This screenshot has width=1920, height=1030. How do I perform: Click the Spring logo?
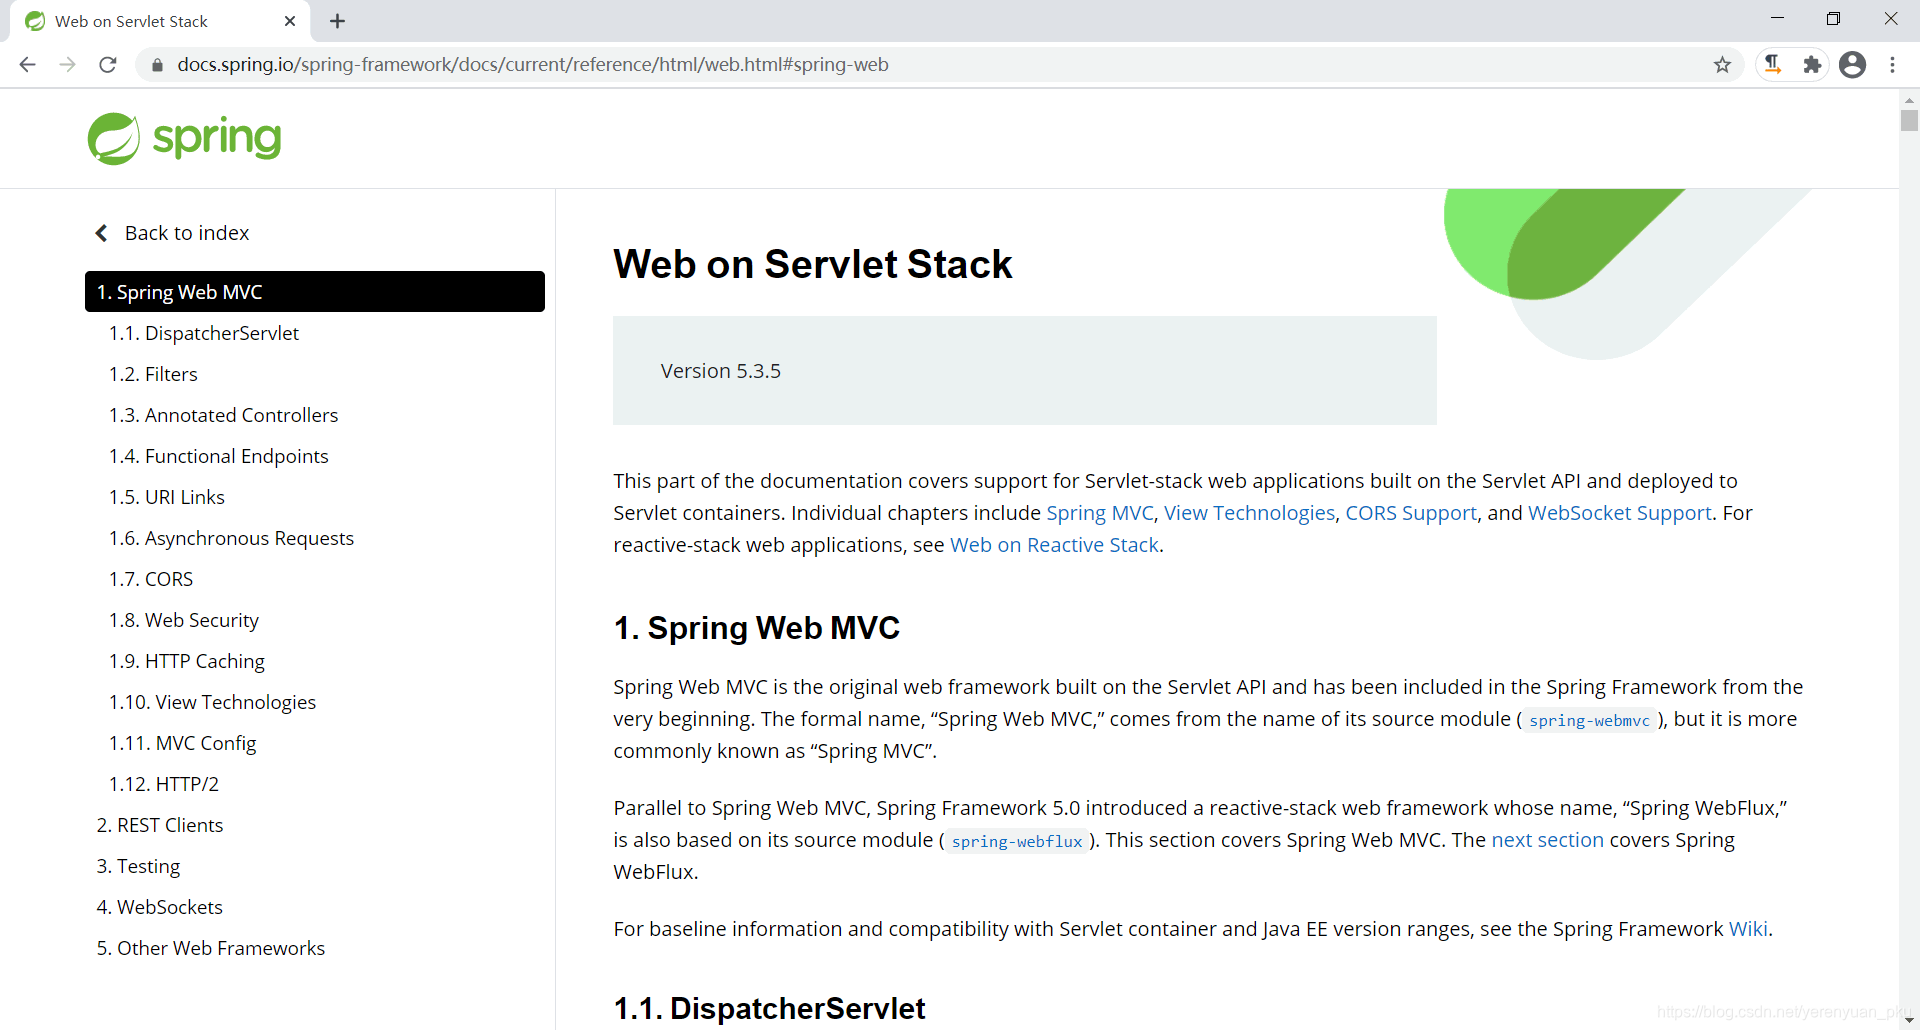tap(184, 138)
